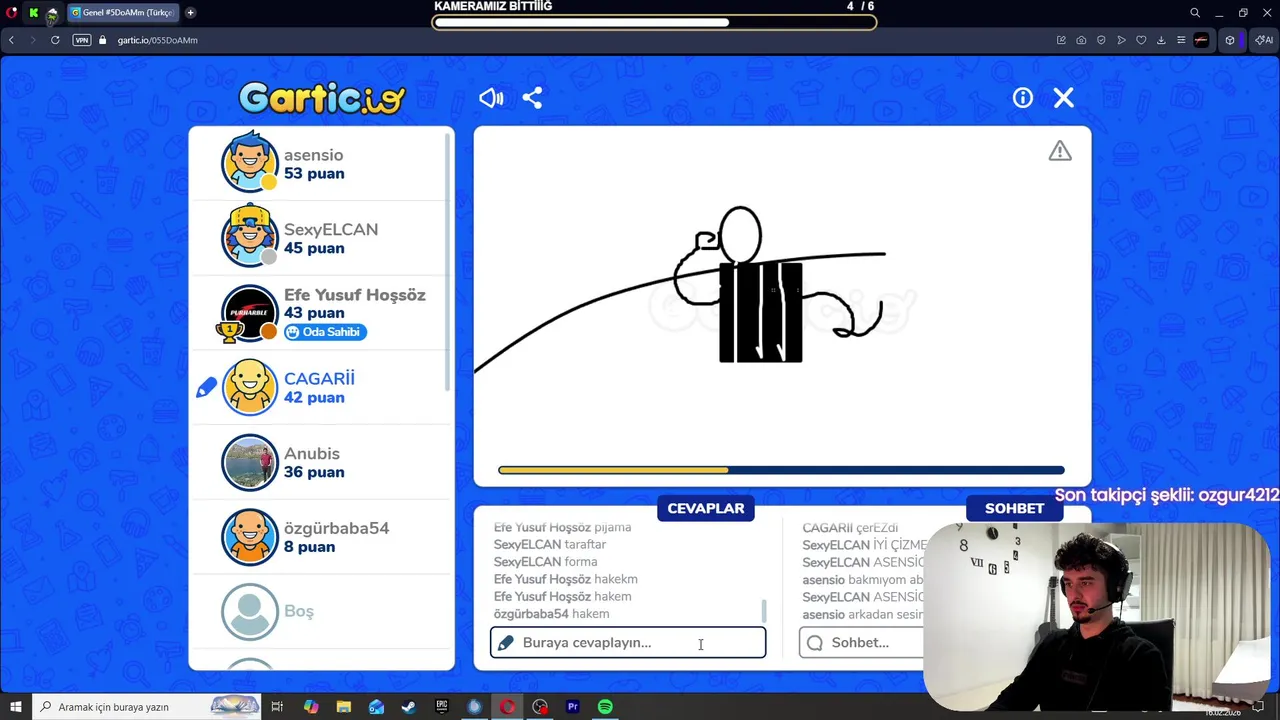Viewport: 1280px width, 720px height.
Task: Reload the gartic.io page
Action: coord(55,40)
